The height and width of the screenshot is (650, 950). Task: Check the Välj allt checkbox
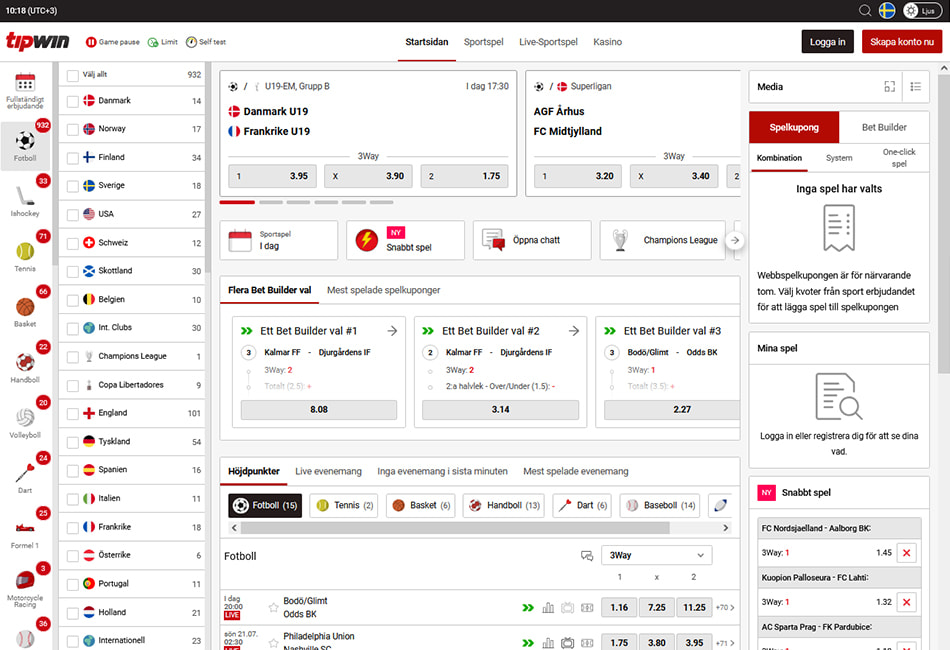coord(73,75)
